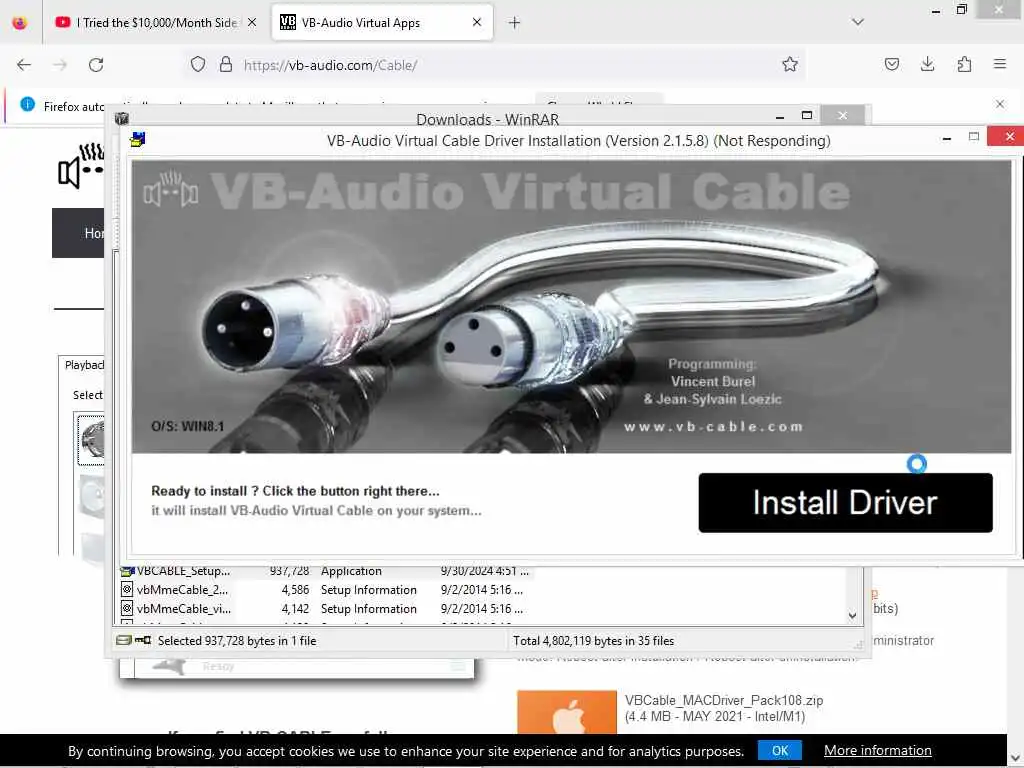The image size is (1024, 768).
Task: Select vbMmeCable_vi... setup information file
Action: tap(175, 609)
